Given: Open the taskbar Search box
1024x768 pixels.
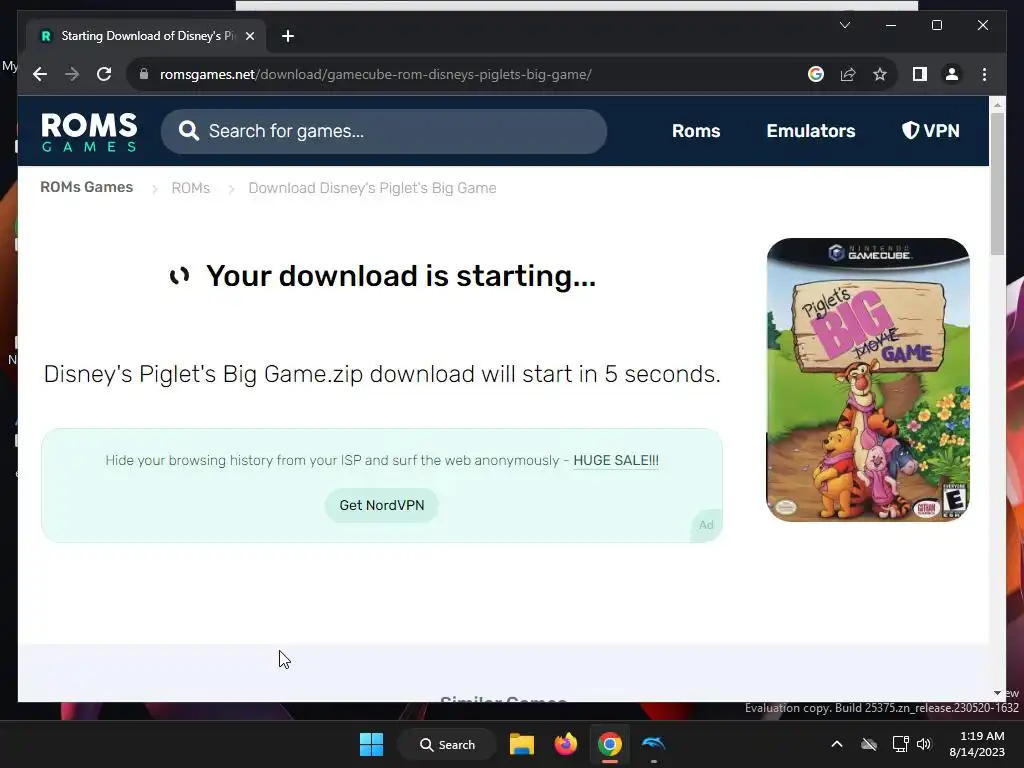Looking at the screenshot, I should 447,744.
